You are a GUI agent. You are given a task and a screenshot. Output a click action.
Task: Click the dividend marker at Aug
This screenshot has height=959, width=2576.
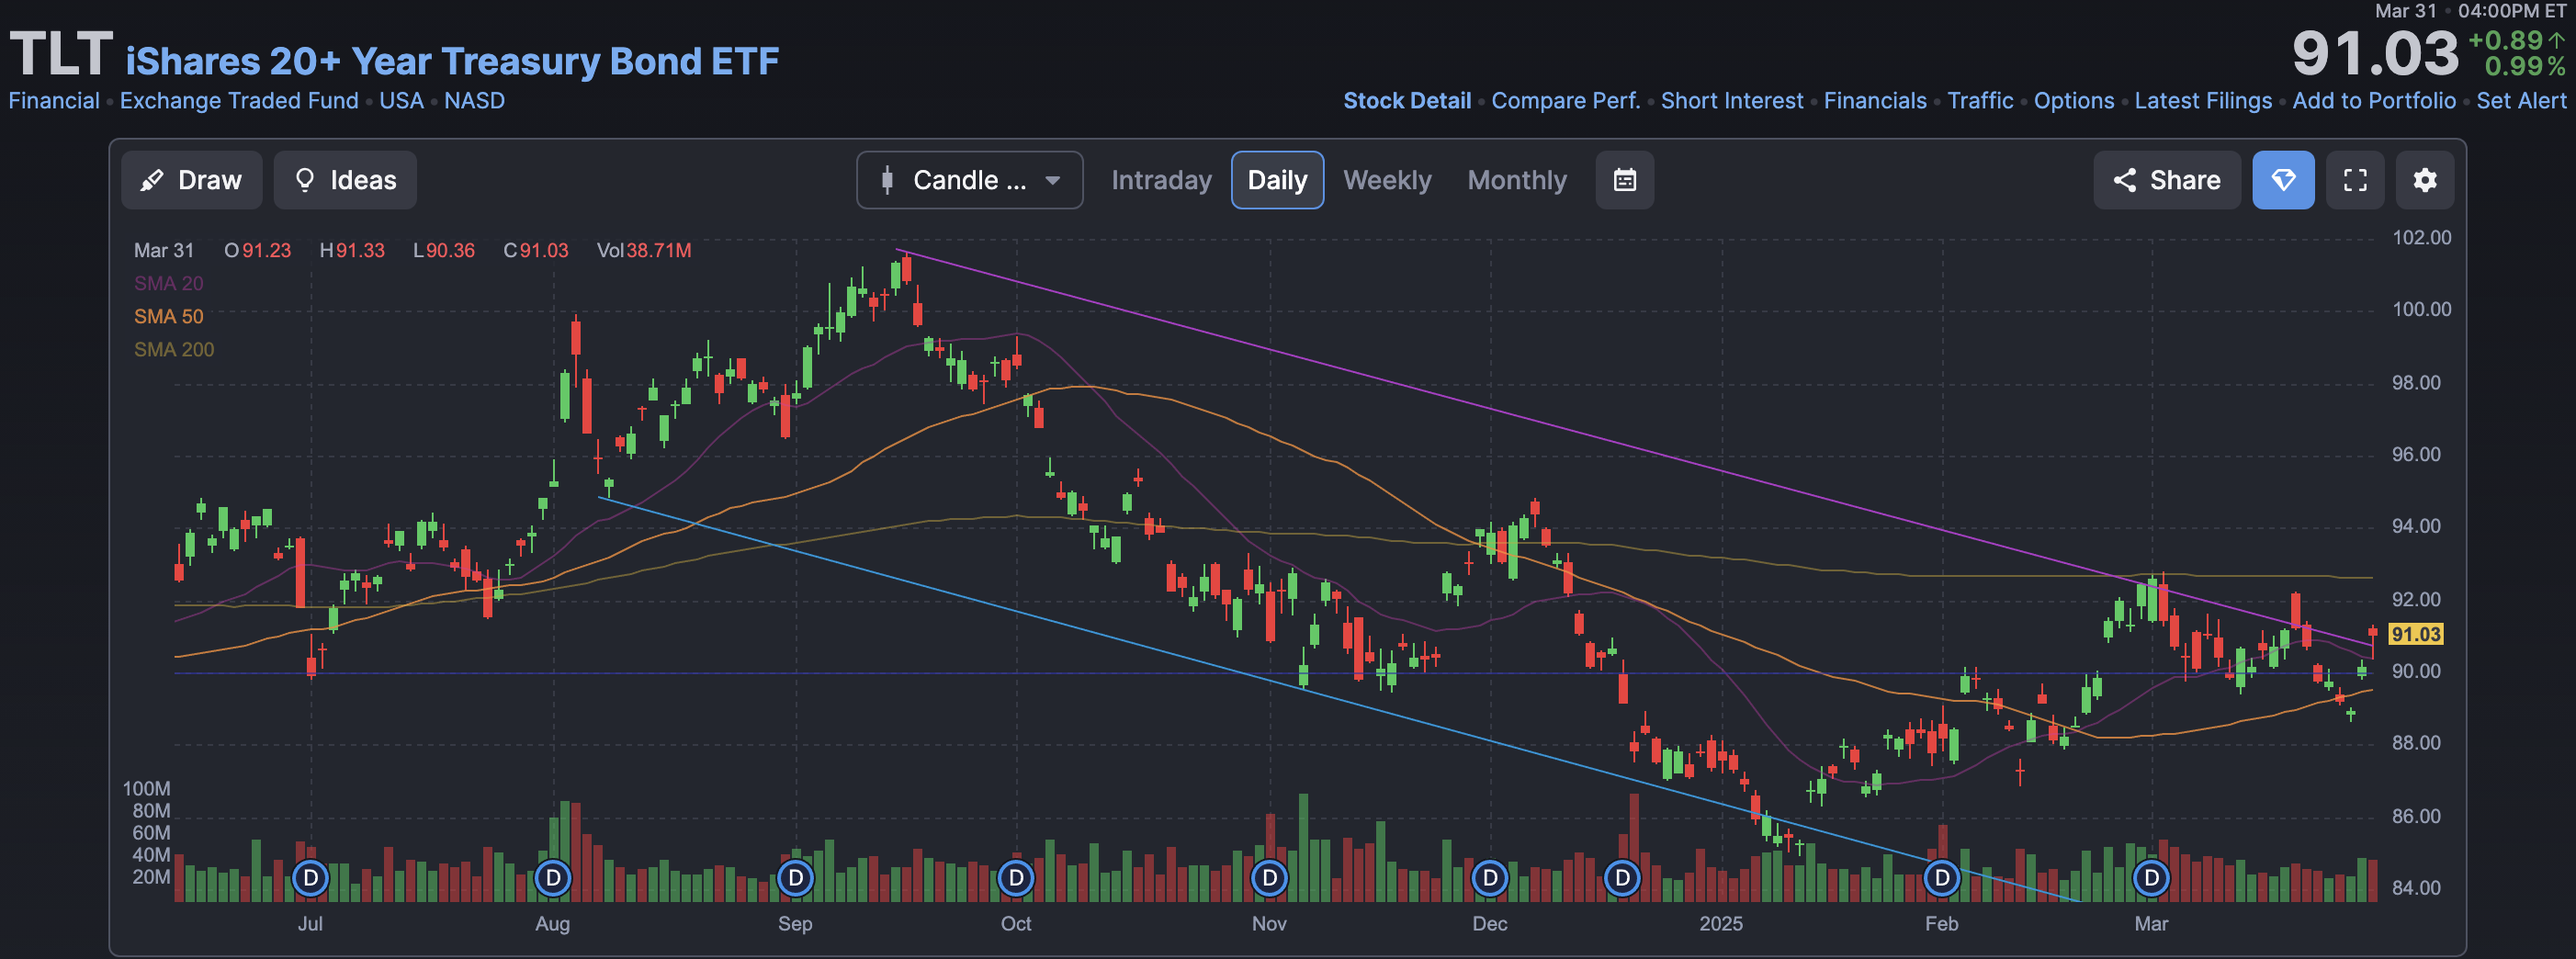point(553,878)
